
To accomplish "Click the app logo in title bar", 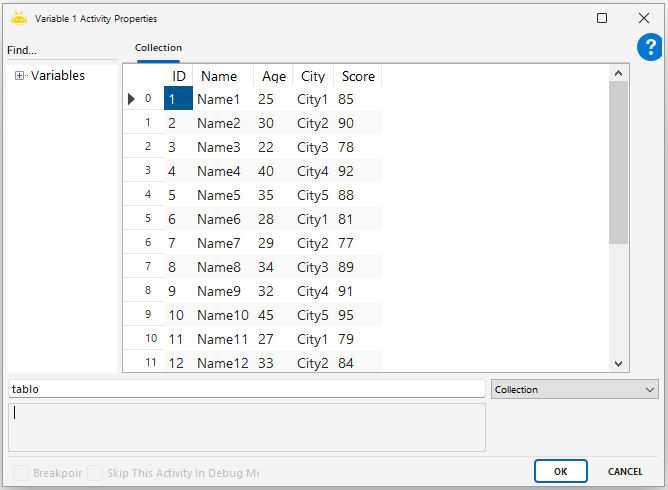I will pyautogui.click(x=19, y=18).
